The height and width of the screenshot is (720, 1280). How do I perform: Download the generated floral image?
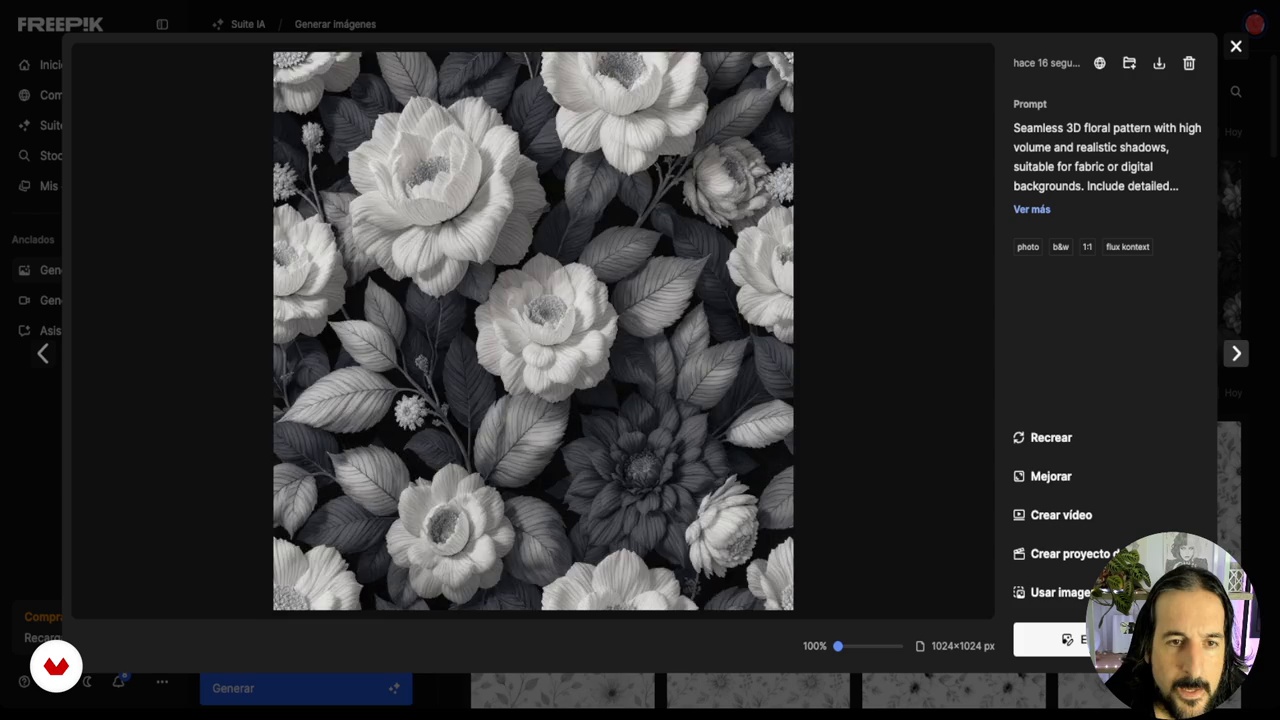[x=1159, y=63]
